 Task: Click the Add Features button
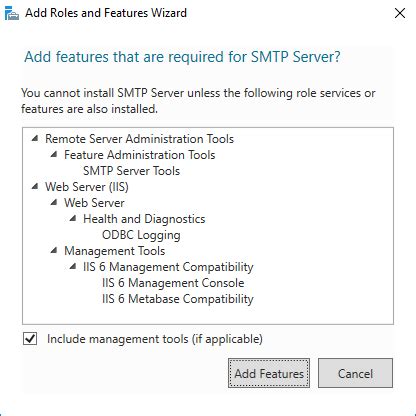(269, 373)
